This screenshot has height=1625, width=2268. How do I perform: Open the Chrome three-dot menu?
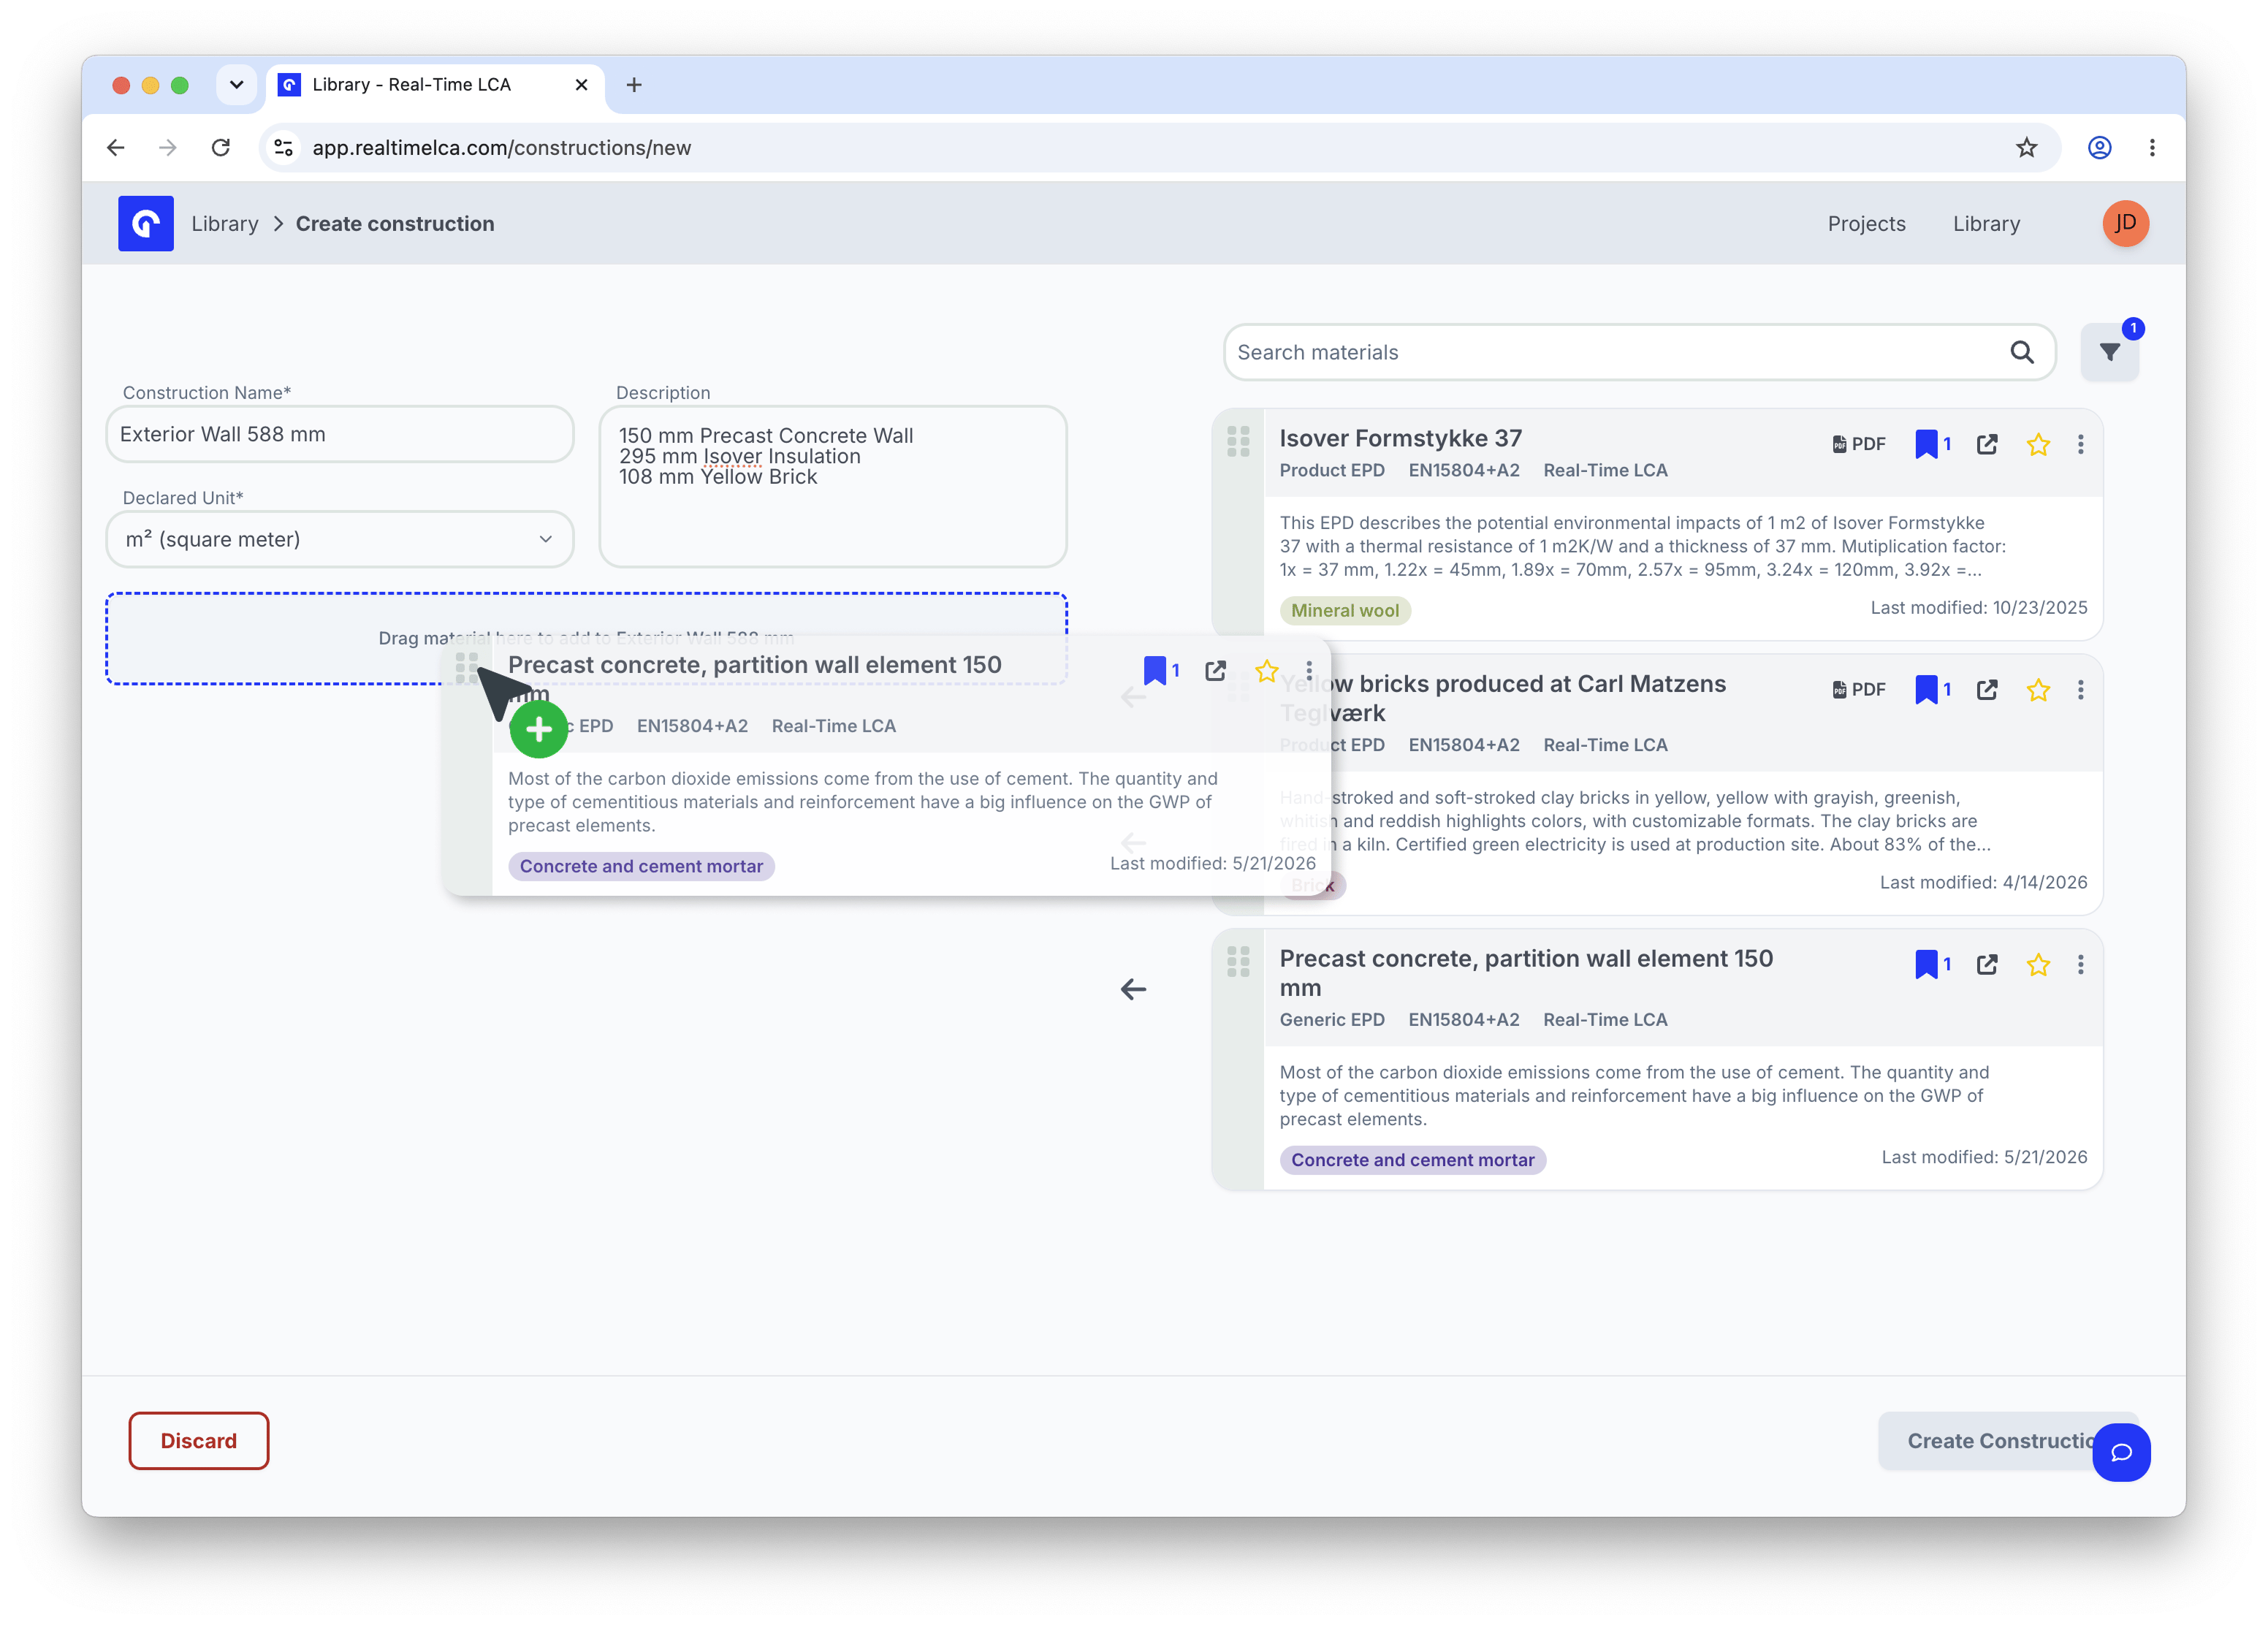point(2152,148)
